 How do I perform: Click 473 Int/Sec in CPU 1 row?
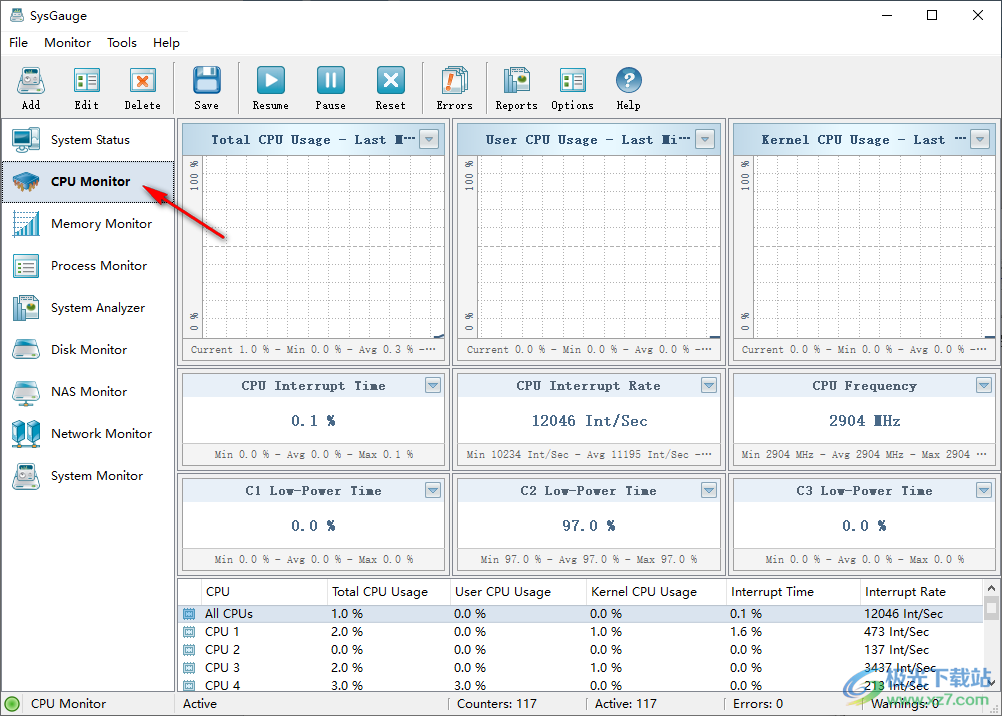[896, 632]
